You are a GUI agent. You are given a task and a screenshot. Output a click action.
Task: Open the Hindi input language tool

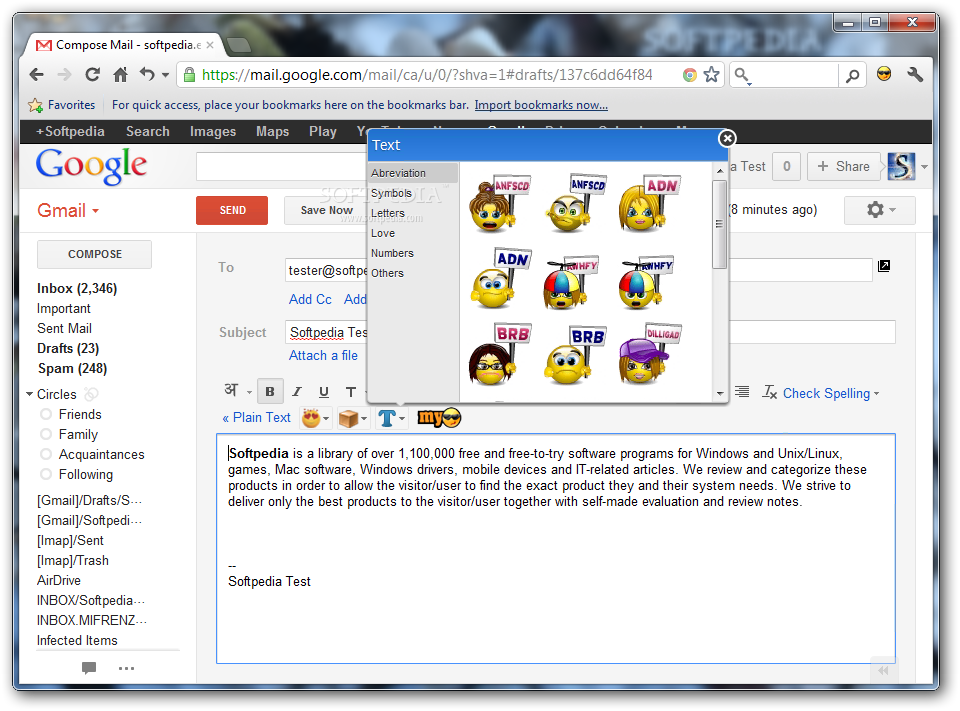coord(231,390)
